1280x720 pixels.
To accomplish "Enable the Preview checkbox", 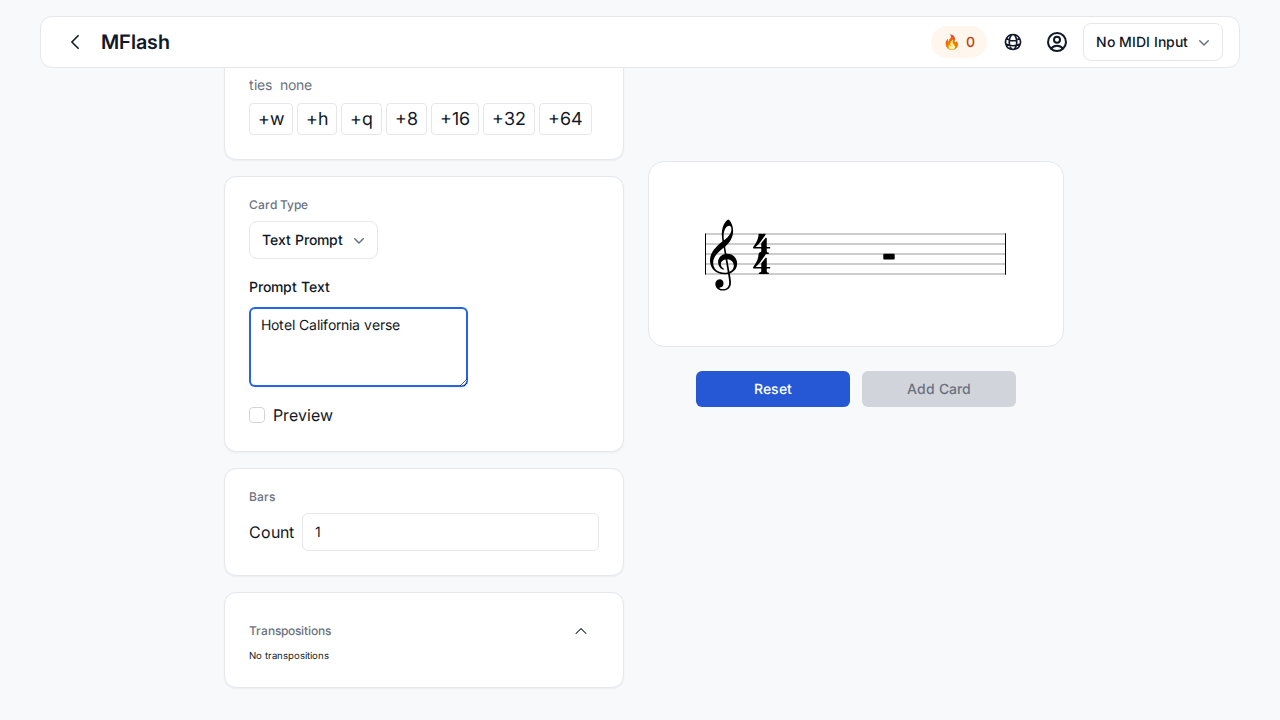I will click(x=257, y=415).
